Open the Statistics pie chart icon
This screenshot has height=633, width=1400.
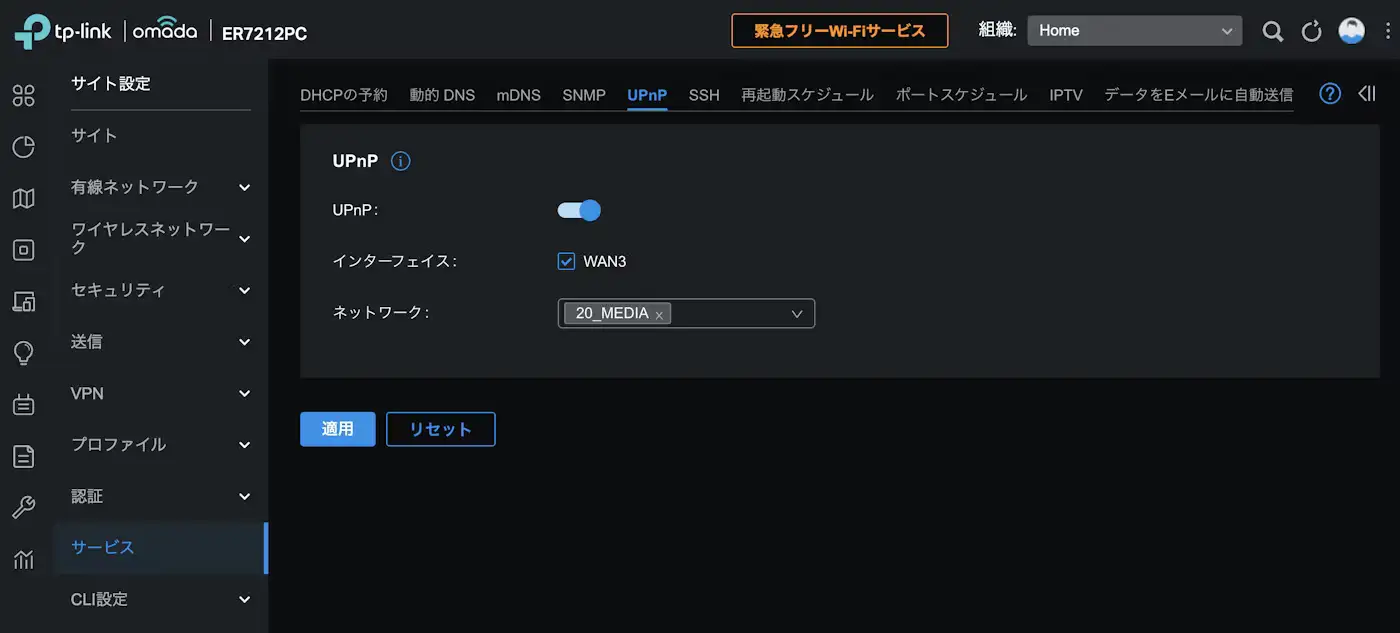(23, 147)
